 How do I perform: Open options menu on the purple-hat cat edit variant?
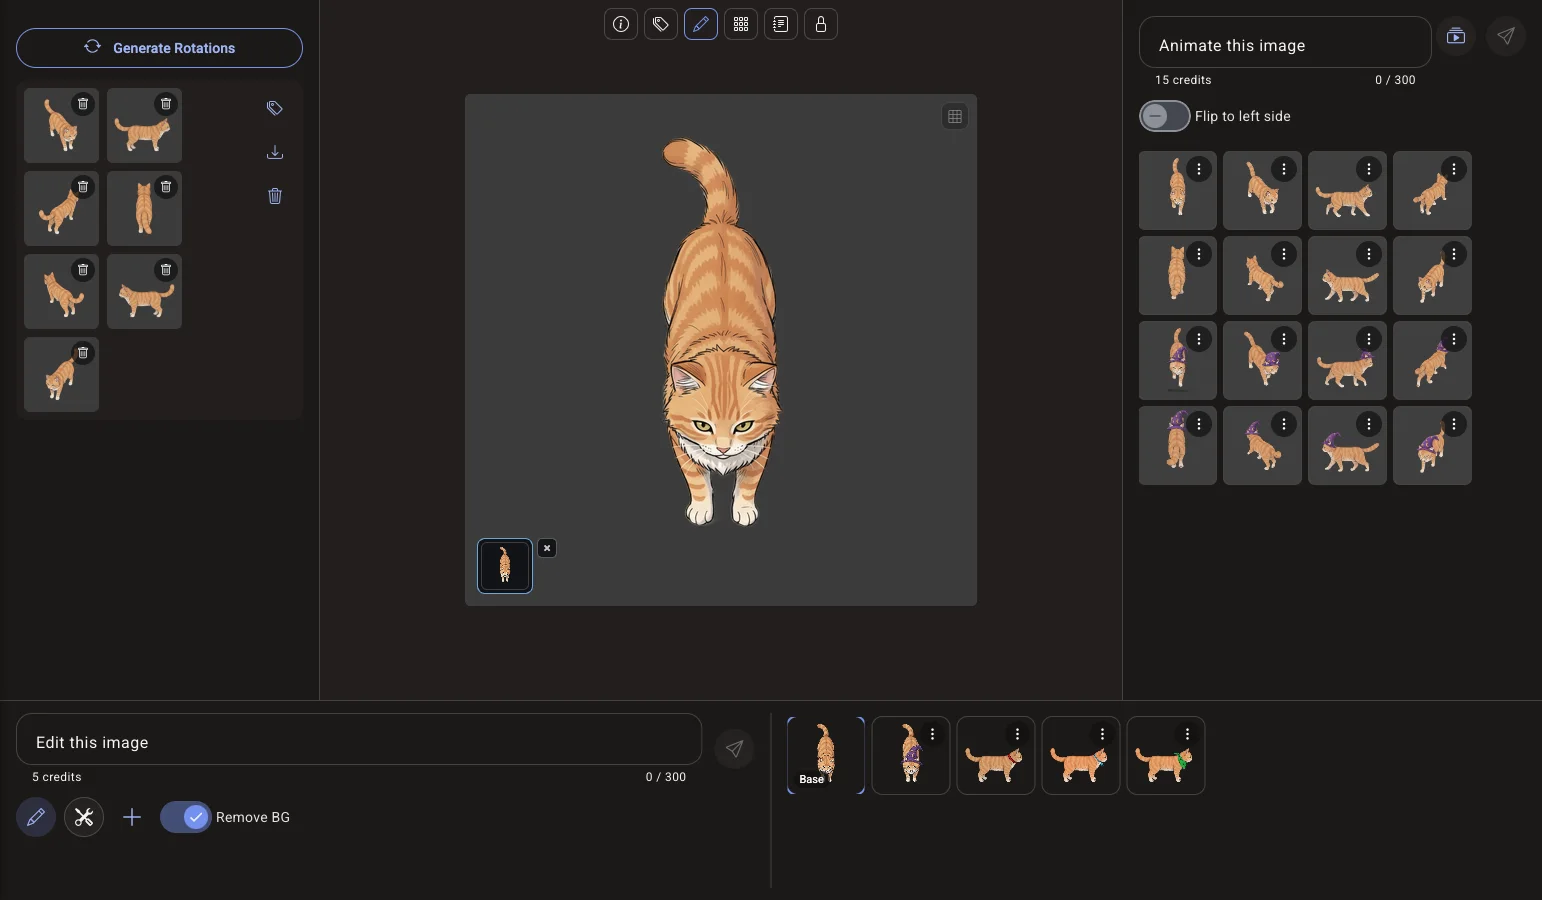(932, 735)
